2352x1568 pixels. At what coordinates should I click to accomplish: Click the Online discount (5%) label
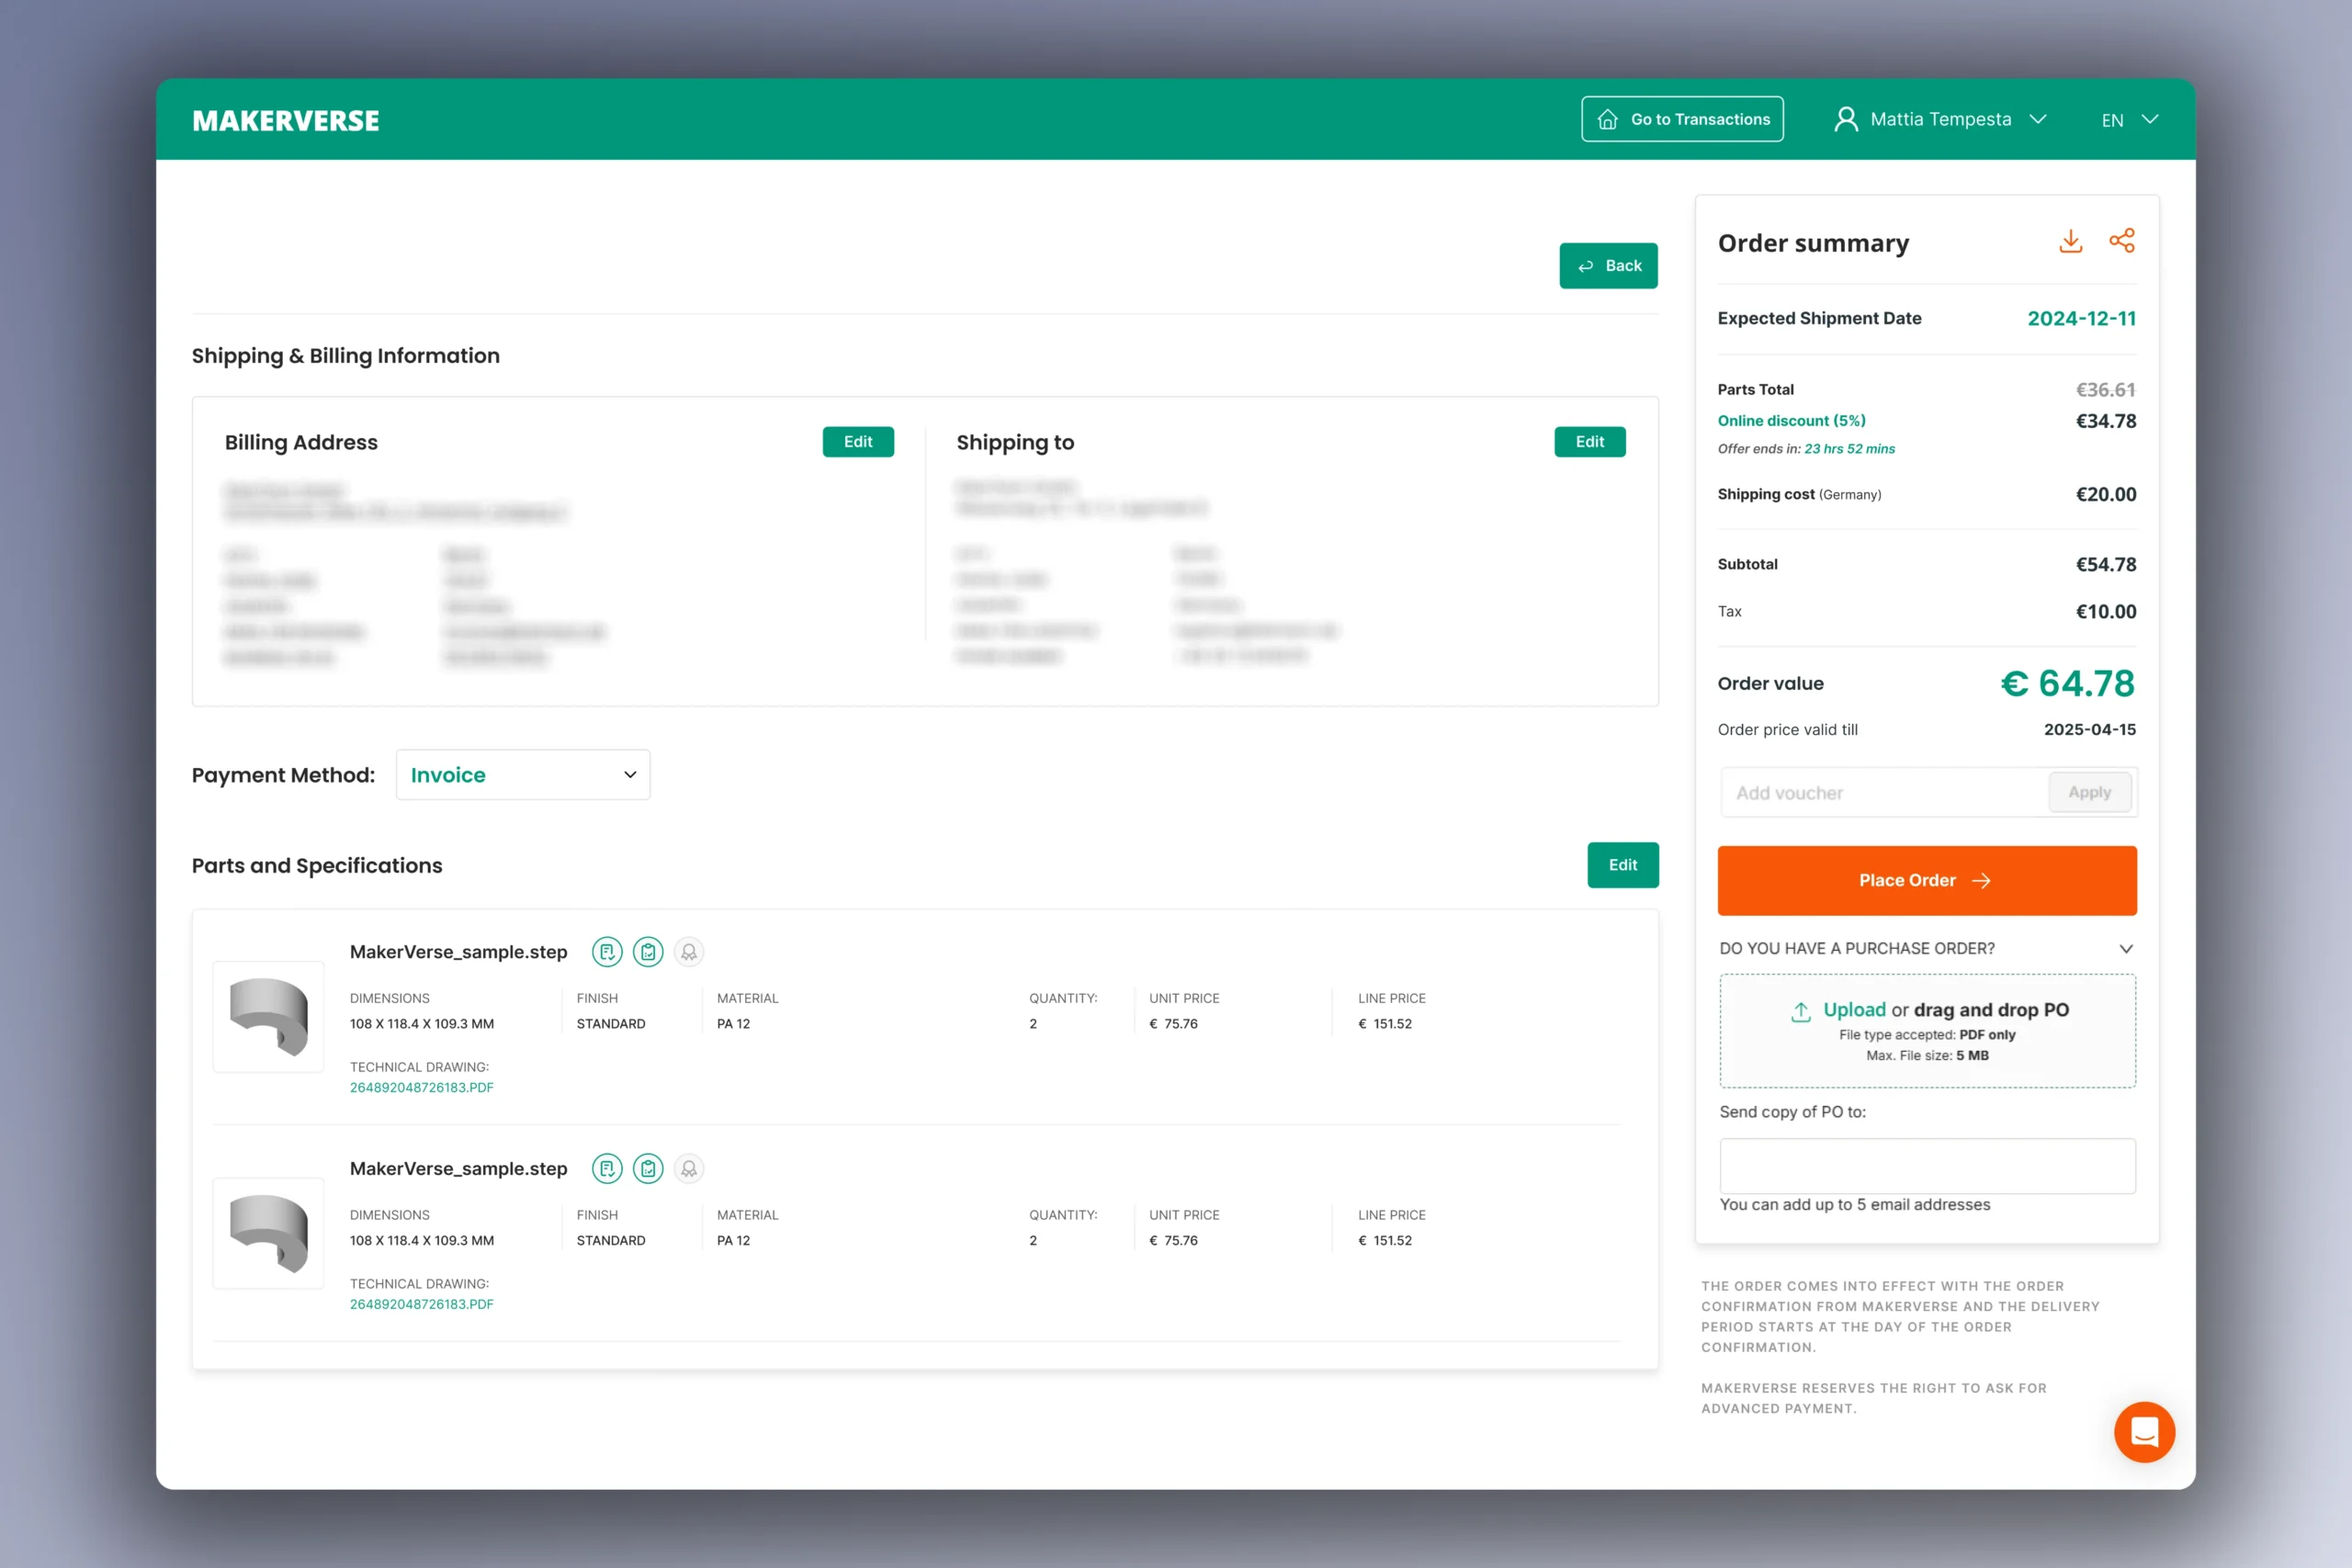1791,421
